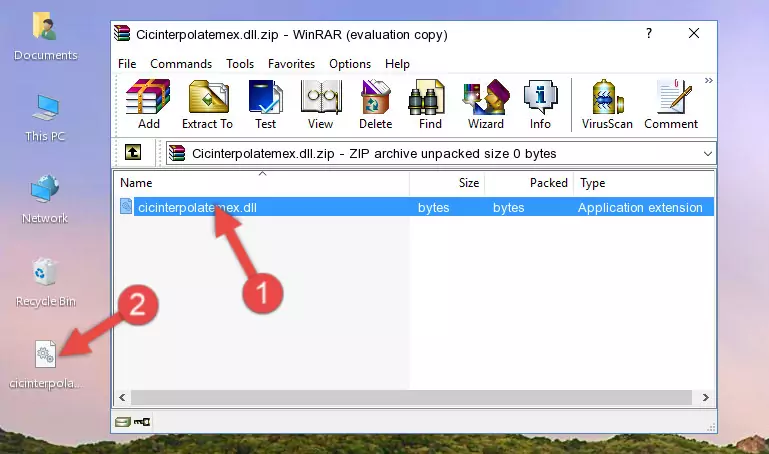Open the Help menu
769x454 pixels.
click(397, 64)
